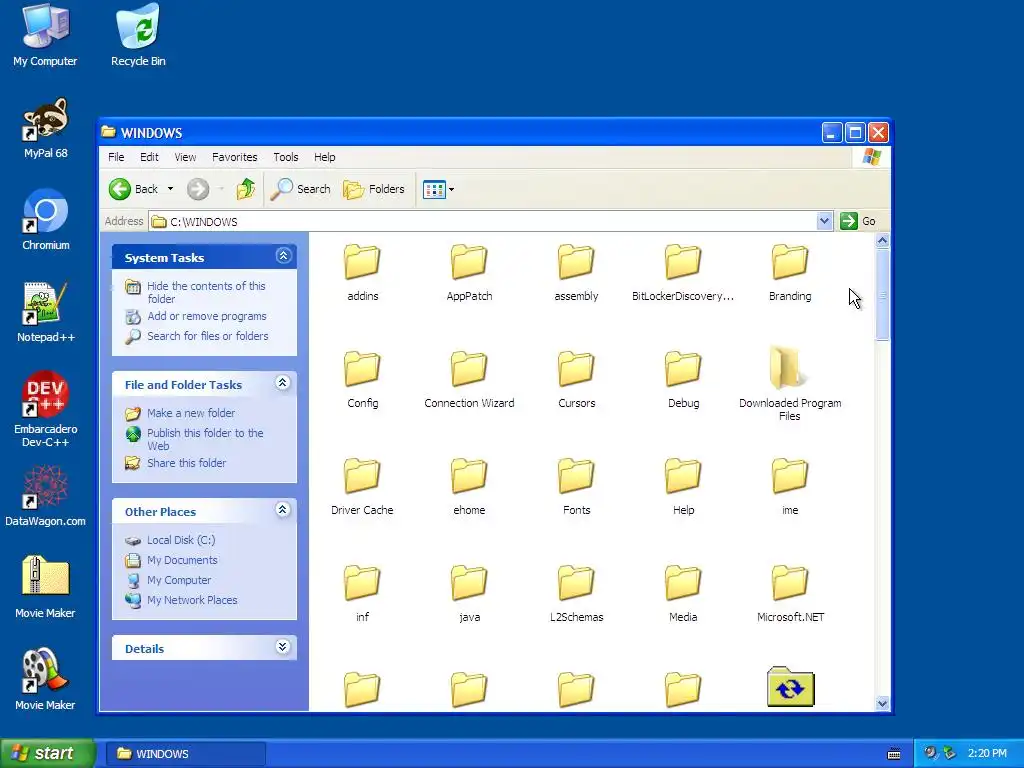
Task: Open Embarcadero Dev-C++ desktop shortcut
Action: click(x=45, y=409)
